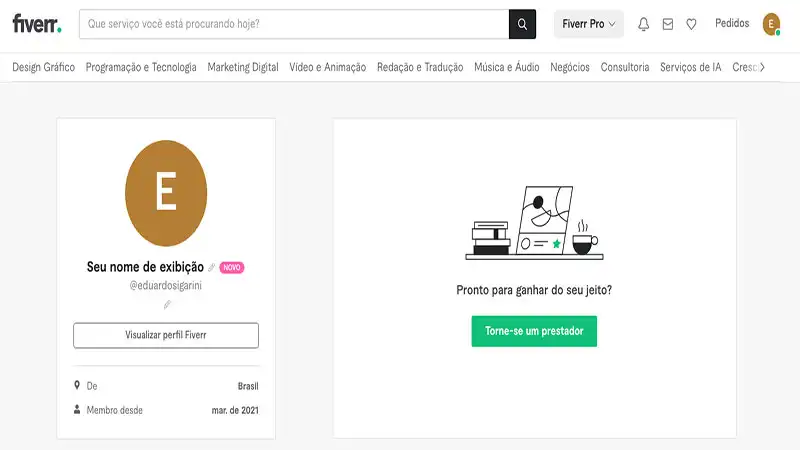Open the Serviços de IA category
Viewport: 800px width, 450px height.
pos(691,68)
